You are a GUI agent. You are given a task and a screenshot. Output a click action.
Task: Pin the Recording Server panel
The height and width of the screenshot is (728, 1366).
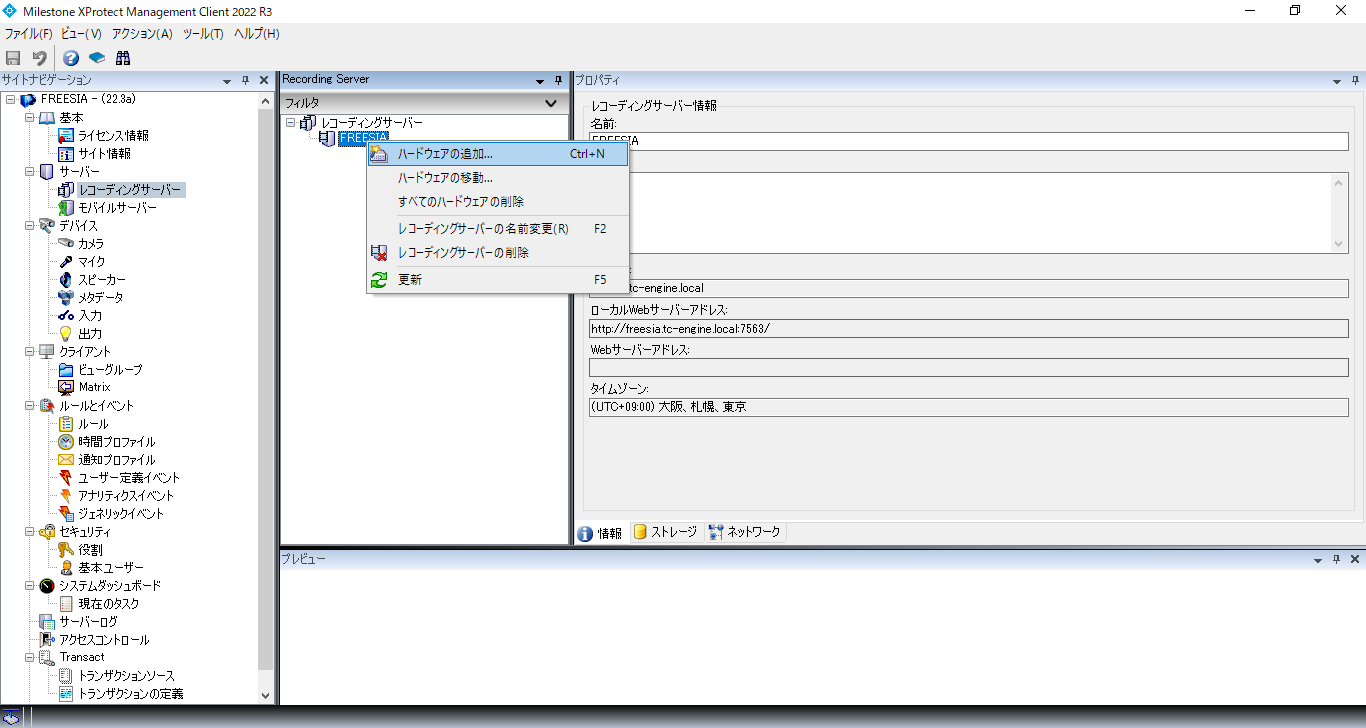tap(558, 80)
